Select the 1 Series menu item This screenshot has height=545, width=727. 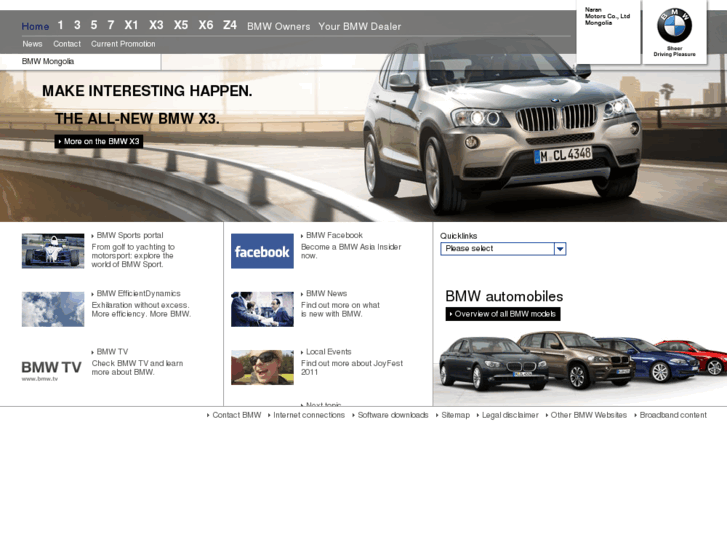[60, 25]
